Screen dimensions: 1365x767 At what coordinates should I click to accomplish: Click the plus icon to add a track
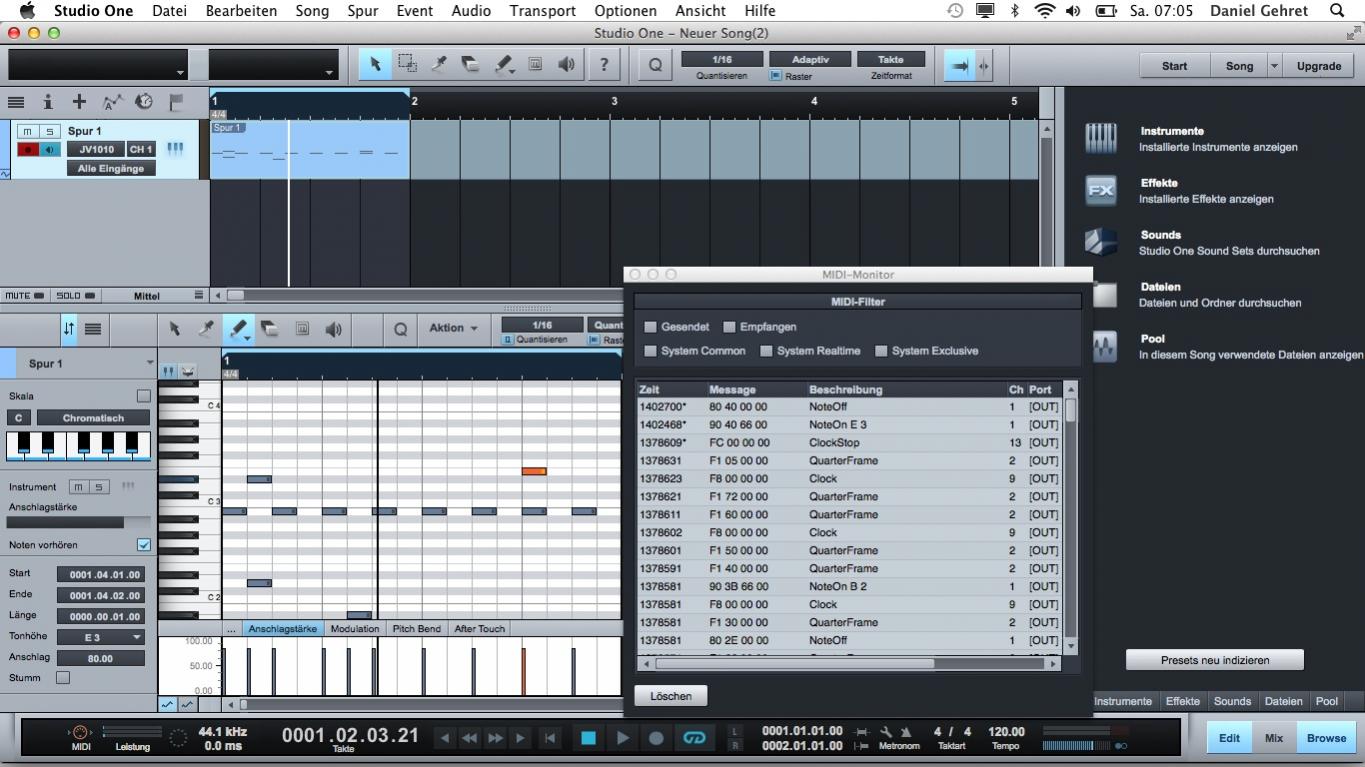click(x=79, y=102)
